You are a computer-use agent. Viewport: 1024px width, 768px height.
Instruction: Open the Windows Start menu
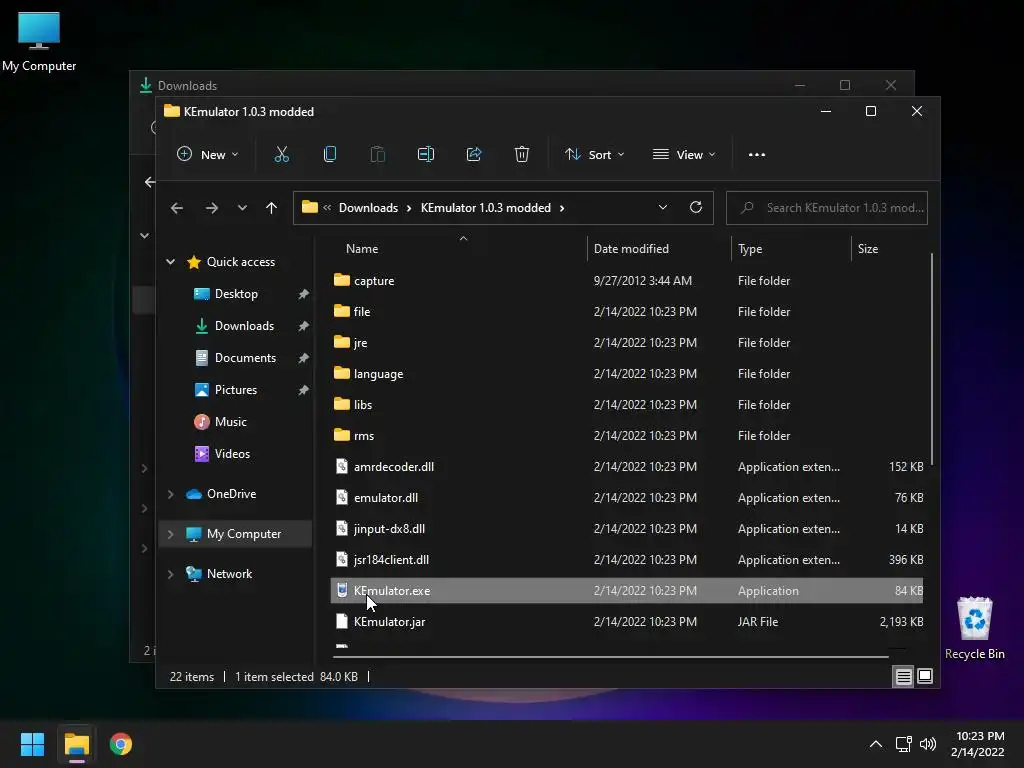tap(32, 744)
